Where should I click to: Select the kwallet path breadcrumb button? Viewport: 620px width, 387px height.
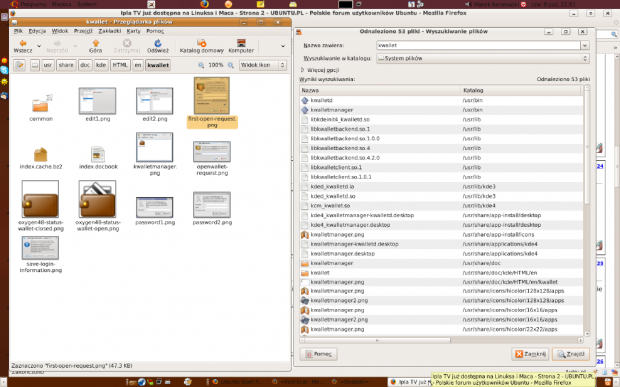158,65
